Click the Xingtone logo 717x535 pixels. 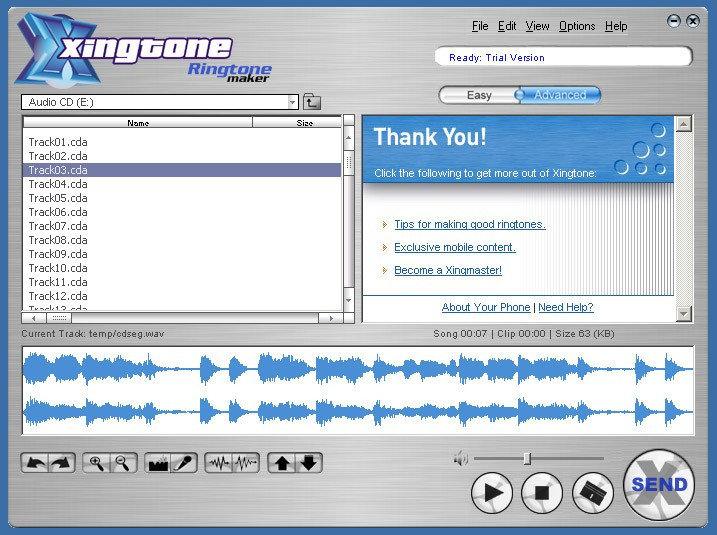pyautogui.click(x=142, y=51)
